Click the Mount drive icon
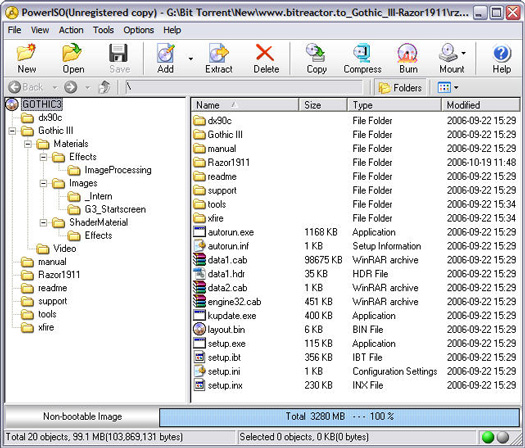The width and height of the screenshot is (525, 448). click(448, 53)
